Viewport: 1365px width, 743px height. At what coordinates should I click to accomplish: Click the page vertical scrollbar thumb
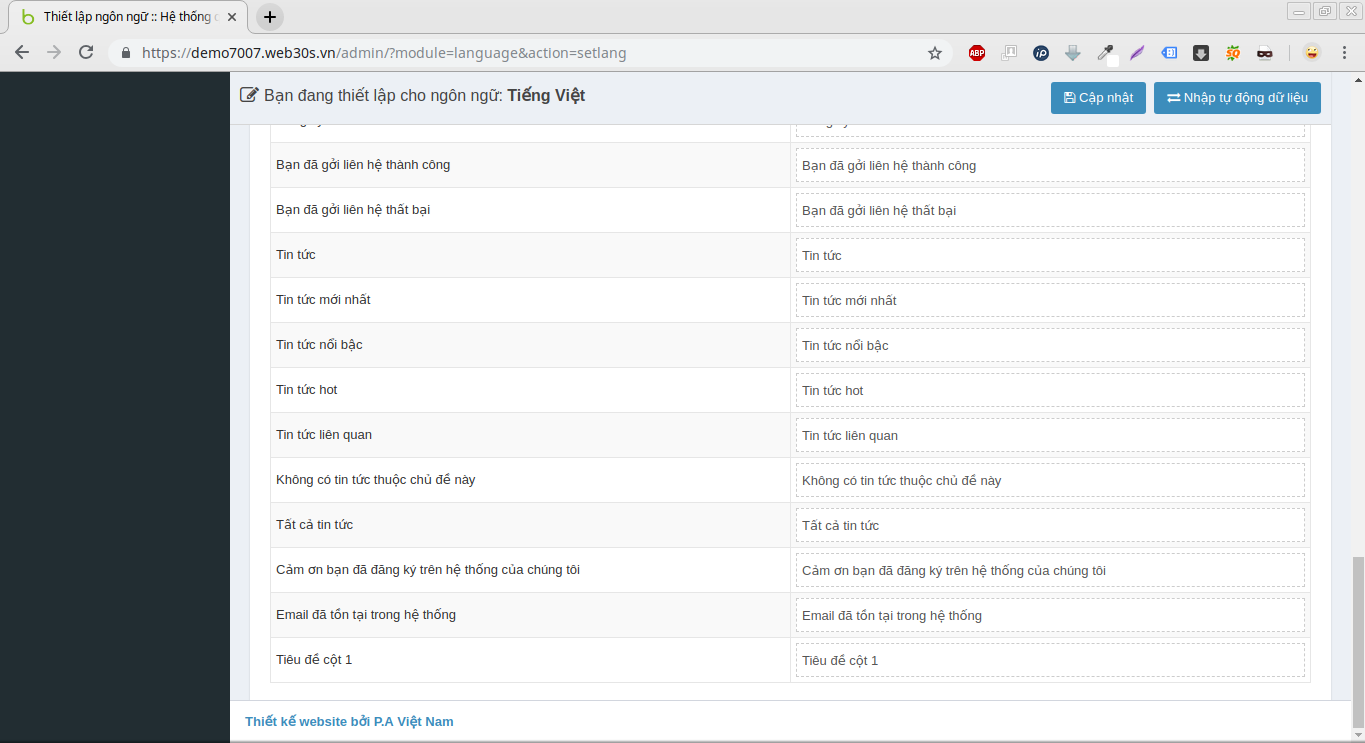click(1357, 643)
